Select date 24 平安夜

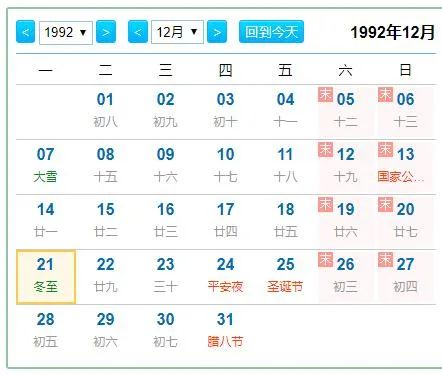(x=225, y=277)
